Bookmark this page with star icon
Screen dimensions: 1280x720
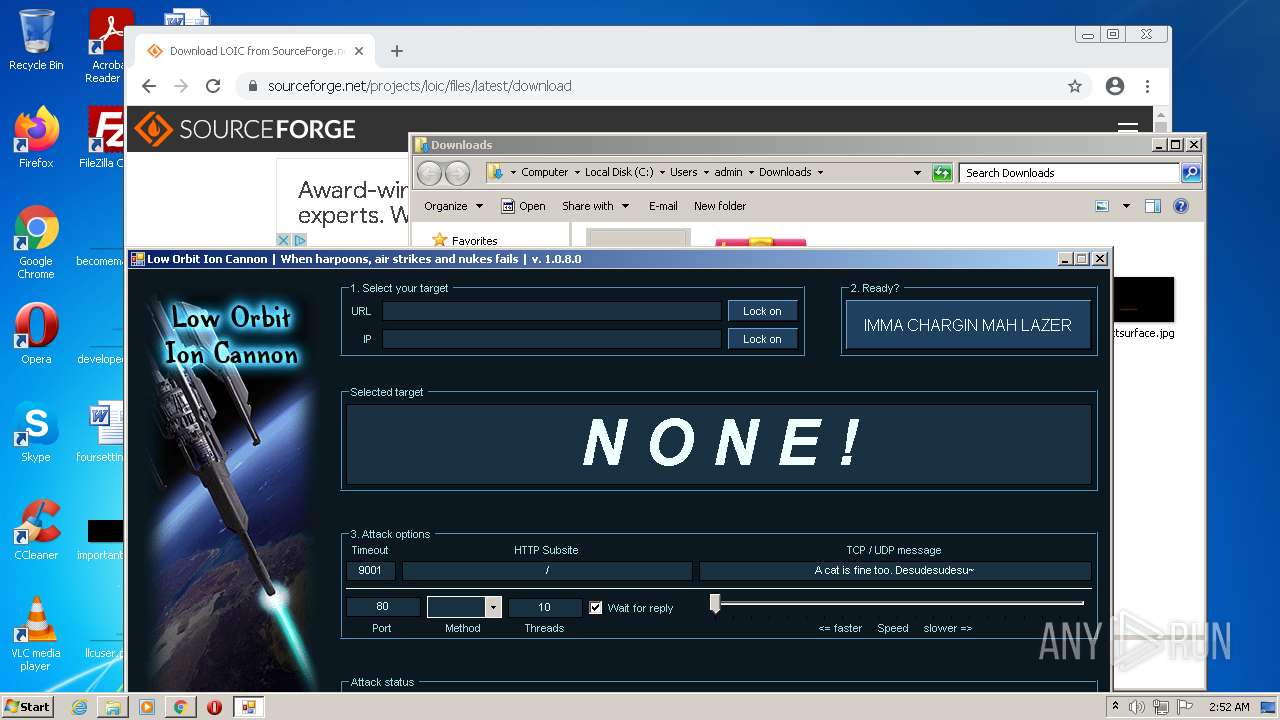pyautogui.click(x=1075, y=86)
